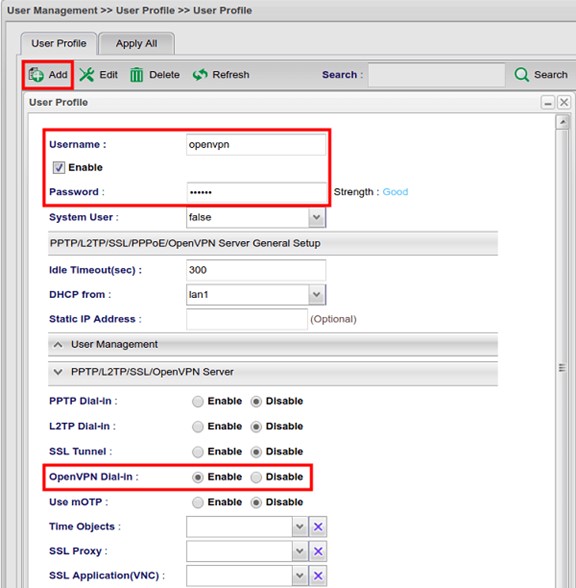The height and width of the screenshot is (588, 576).
Task: Switch to the Apply All tab
Action: (136, 44)
